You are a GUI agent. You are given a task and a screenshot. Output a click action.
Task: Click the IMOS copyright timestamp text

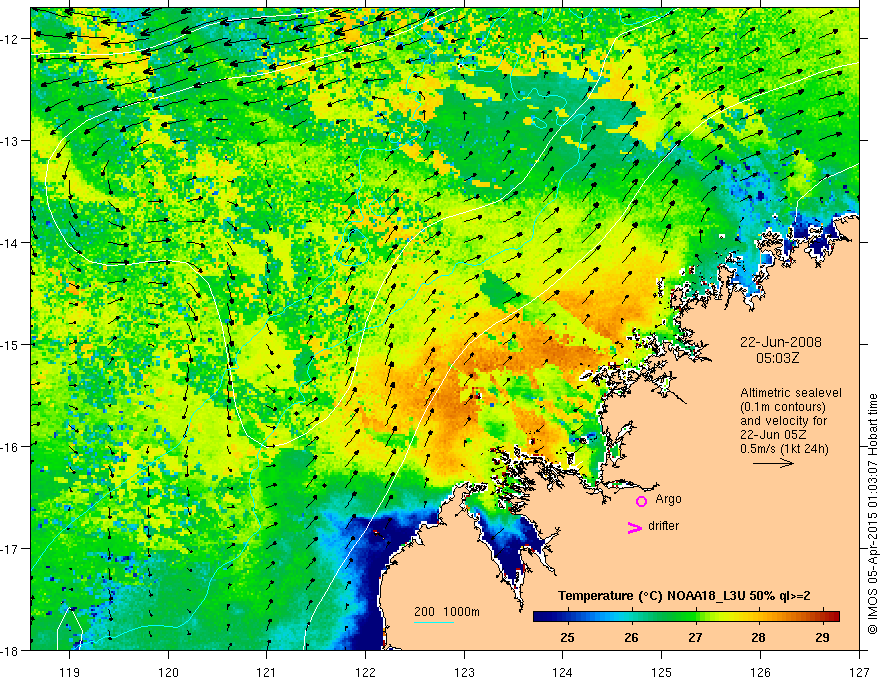point(872,513)
